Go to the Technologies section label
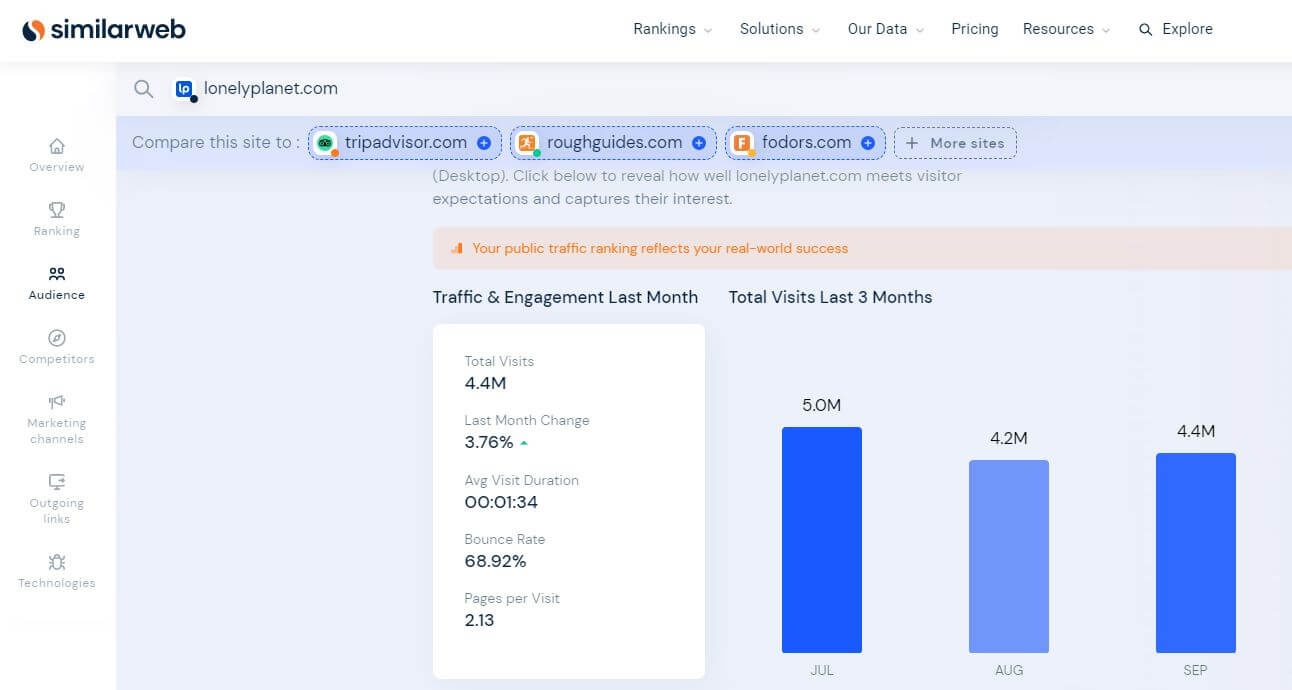 (x=57, y=583)
